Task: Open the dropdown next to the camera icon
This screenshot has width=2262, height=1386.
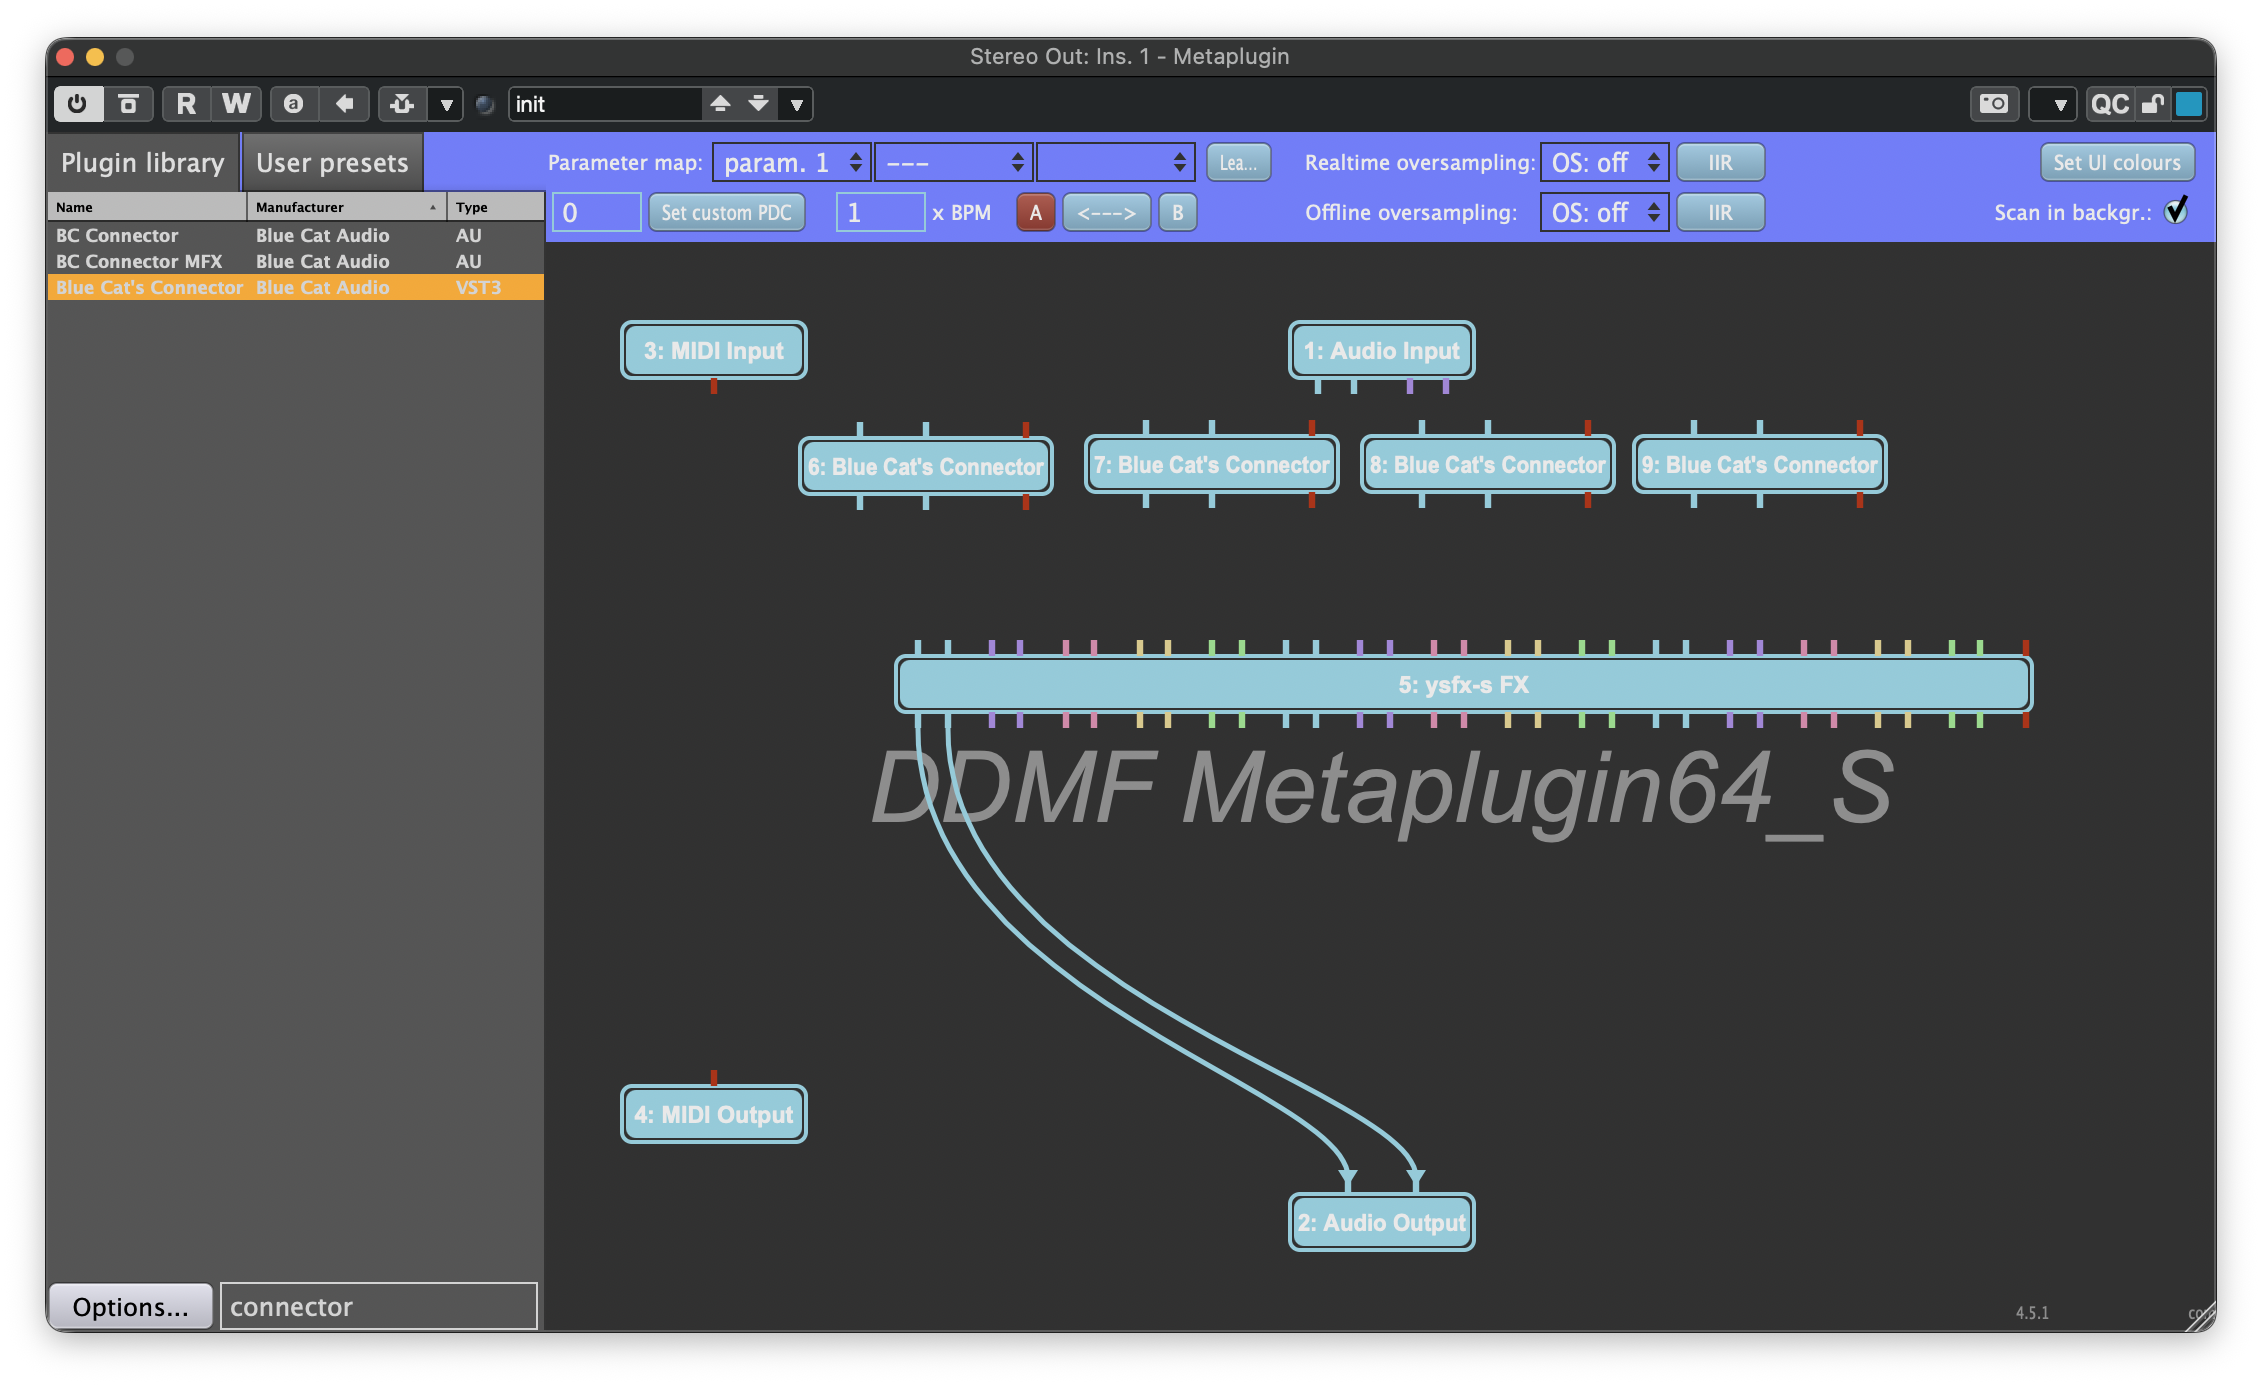Action: [2053, 104]
